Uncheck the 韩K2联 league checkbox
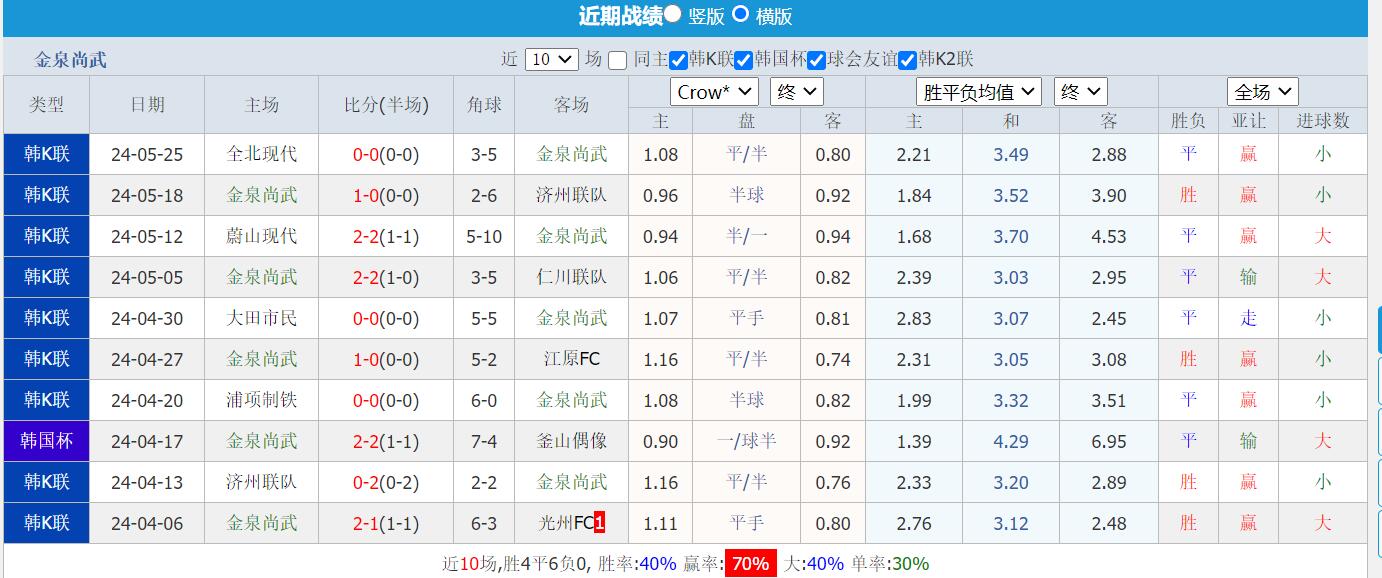1382x578 pixels. point(906,60)
